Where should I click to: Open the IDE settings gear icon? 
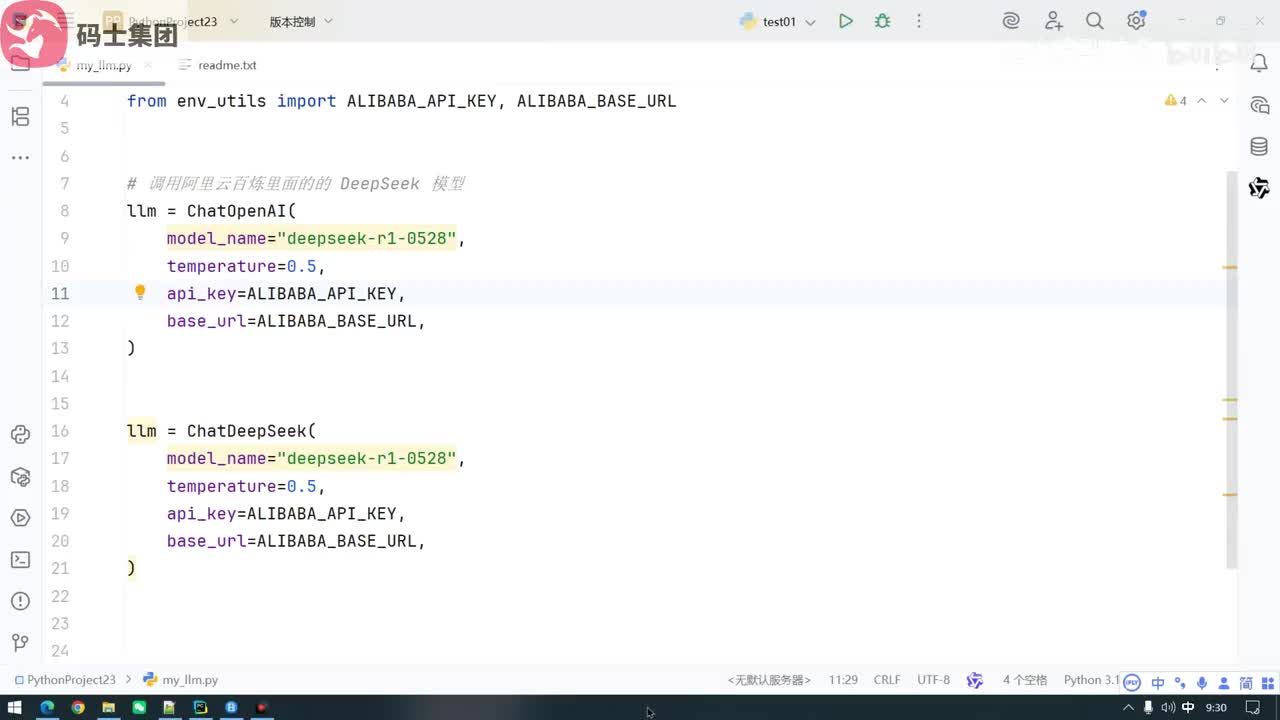pos(1136,21)
